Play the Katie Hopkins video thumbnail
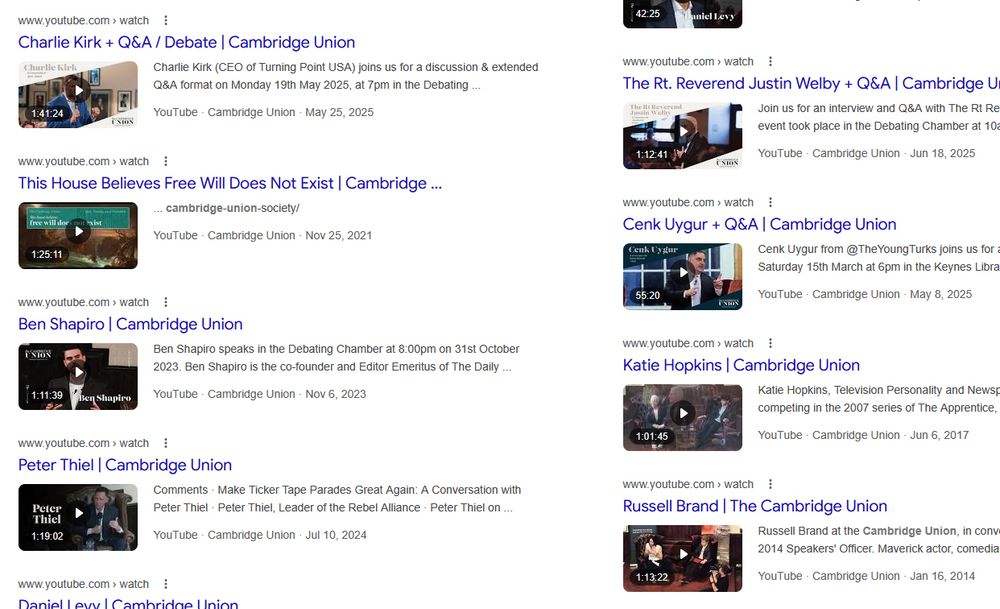The width and height of the screenshot is (1000, 609). coord(682,418)
